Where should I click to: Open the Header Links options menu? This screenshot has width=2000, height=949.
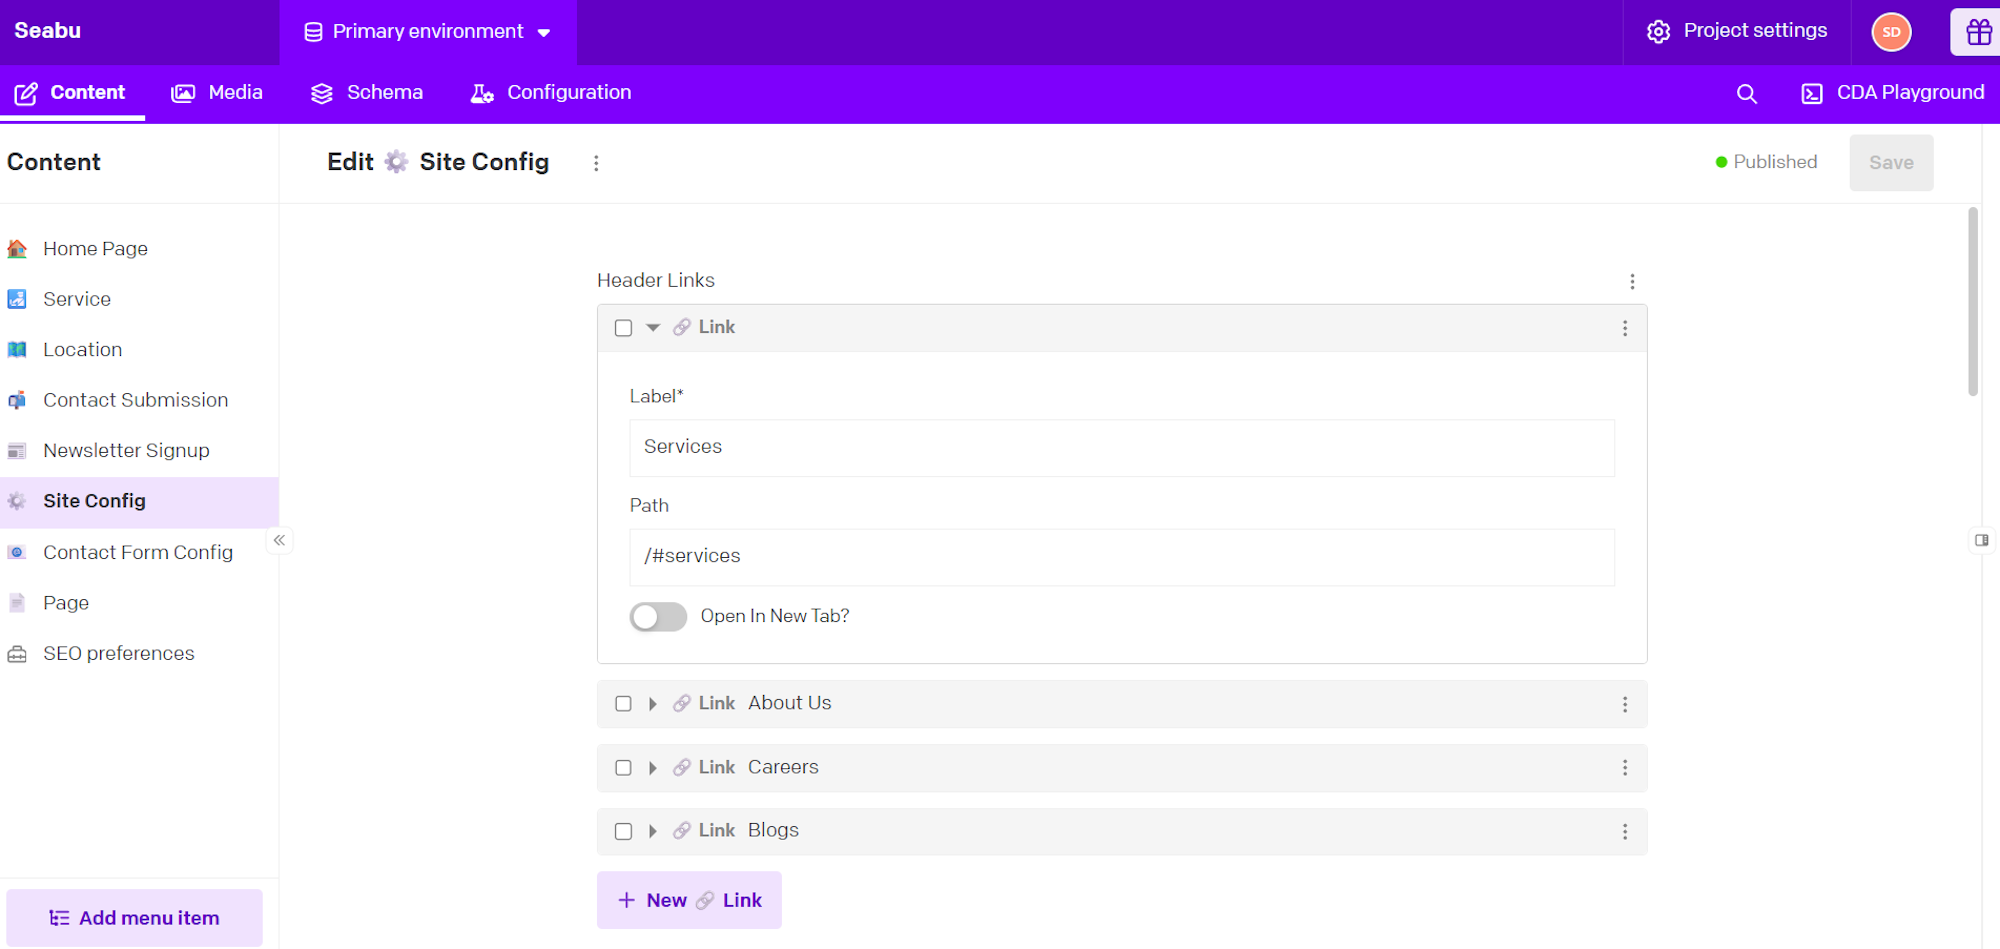point(1632,282)
